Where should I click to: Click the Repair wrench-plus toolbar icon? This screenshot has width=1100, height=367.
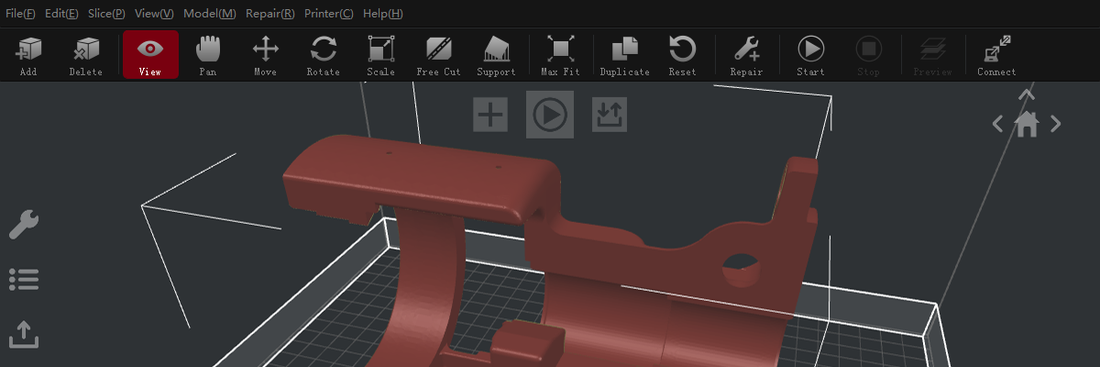tap(746, 55)
